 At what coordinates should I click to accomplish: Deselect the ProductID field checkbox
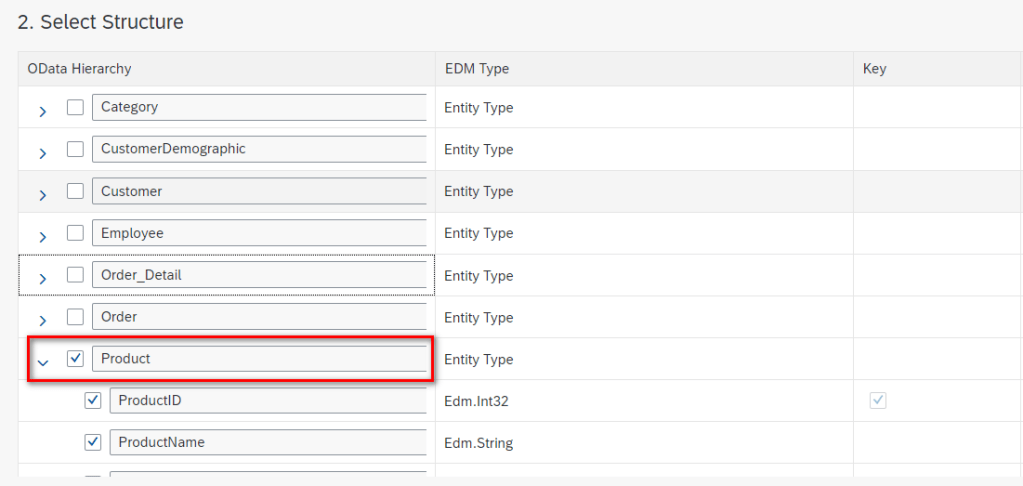tap(93, 401)
